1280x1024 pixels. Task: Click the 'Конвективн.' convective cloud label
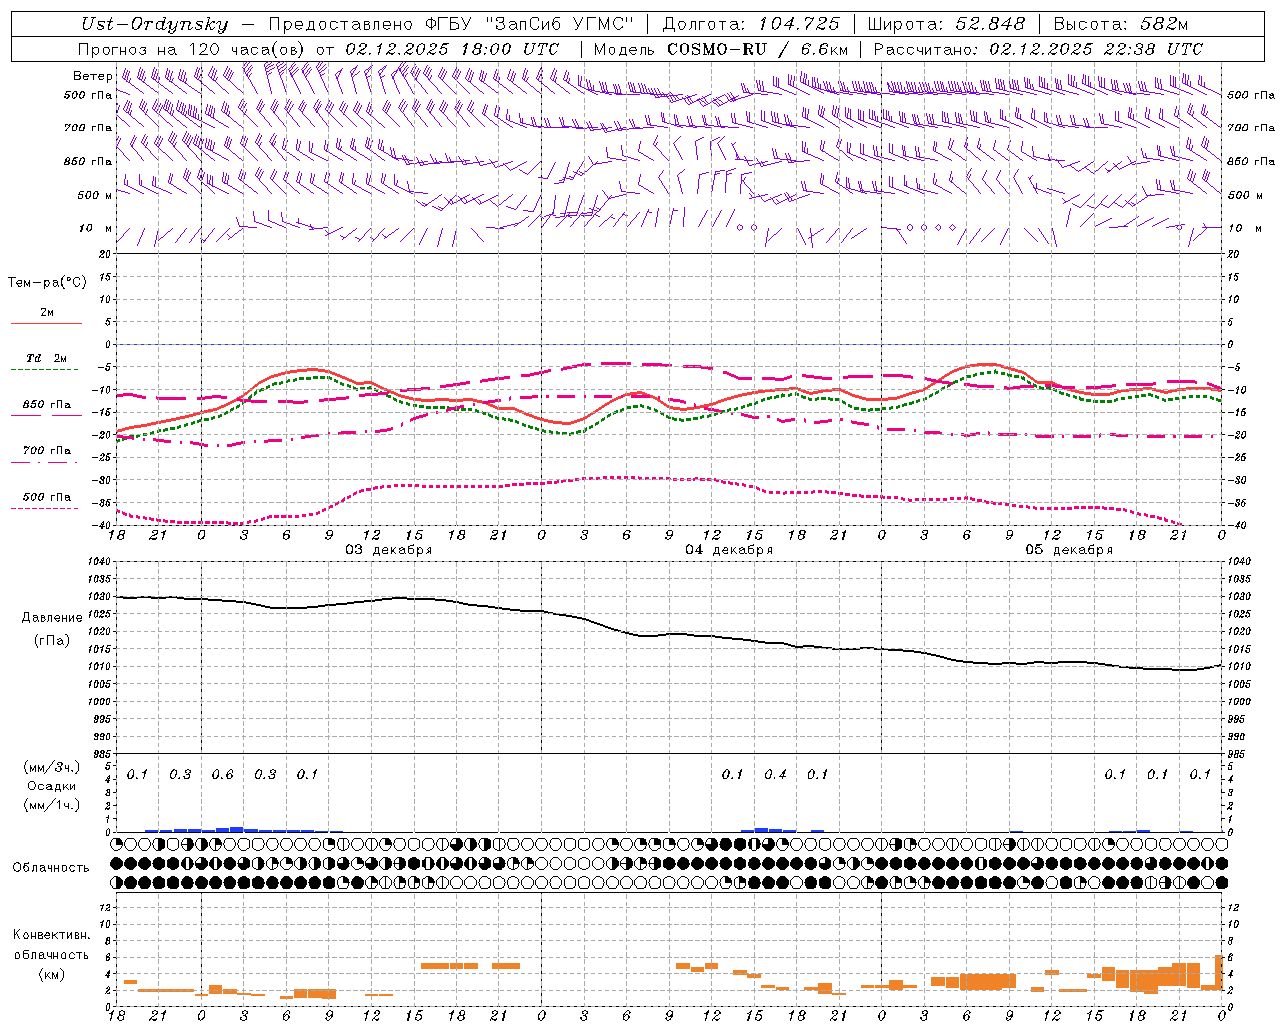click(x=52, y=935)
